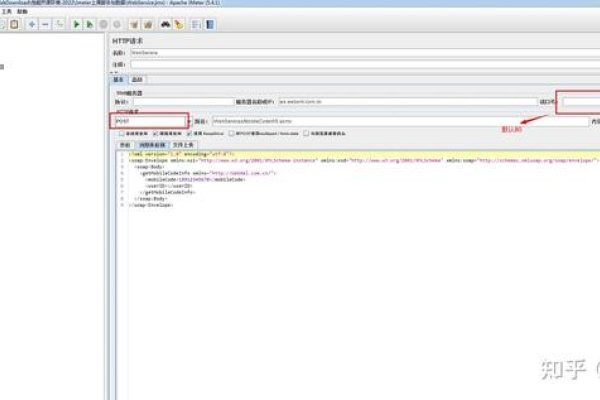Open the 工具 menu
Viewport: 600px width, 400px height.
point(7,11)
